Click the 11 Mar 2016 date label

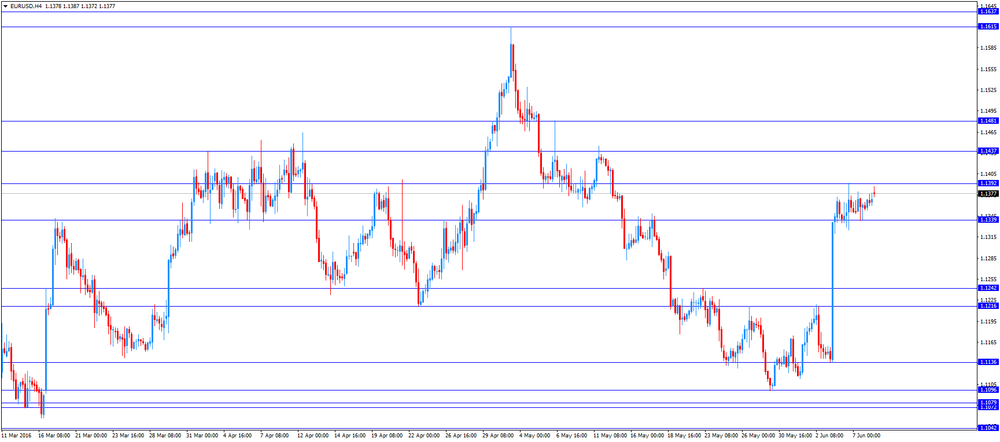pos(17,437)
